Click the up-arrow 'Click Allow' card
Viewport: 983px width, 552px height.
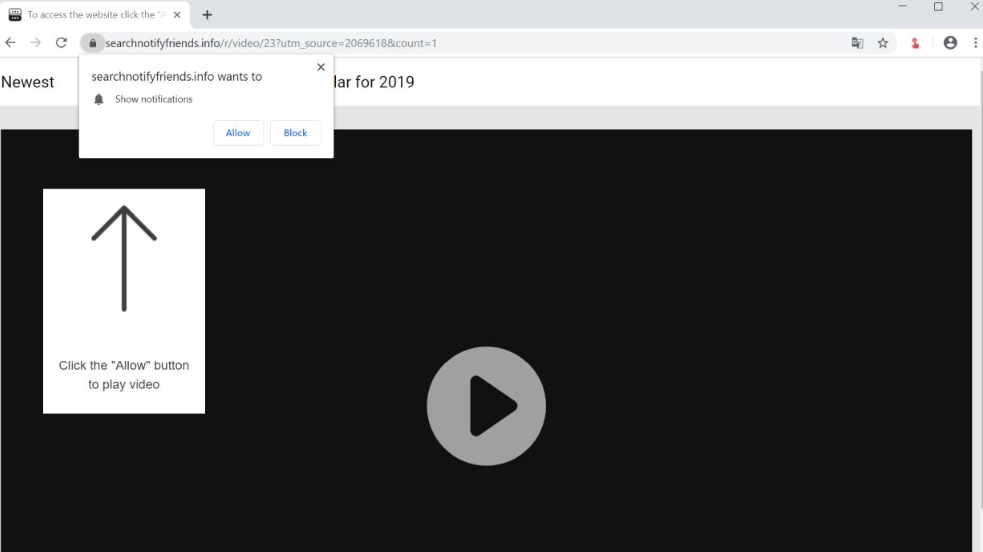[x=124, y=300]
